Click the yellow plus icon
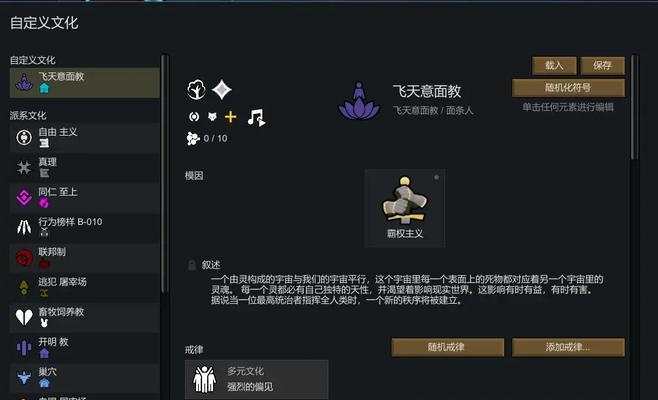The image size is (658, 400). pos(230,117)
